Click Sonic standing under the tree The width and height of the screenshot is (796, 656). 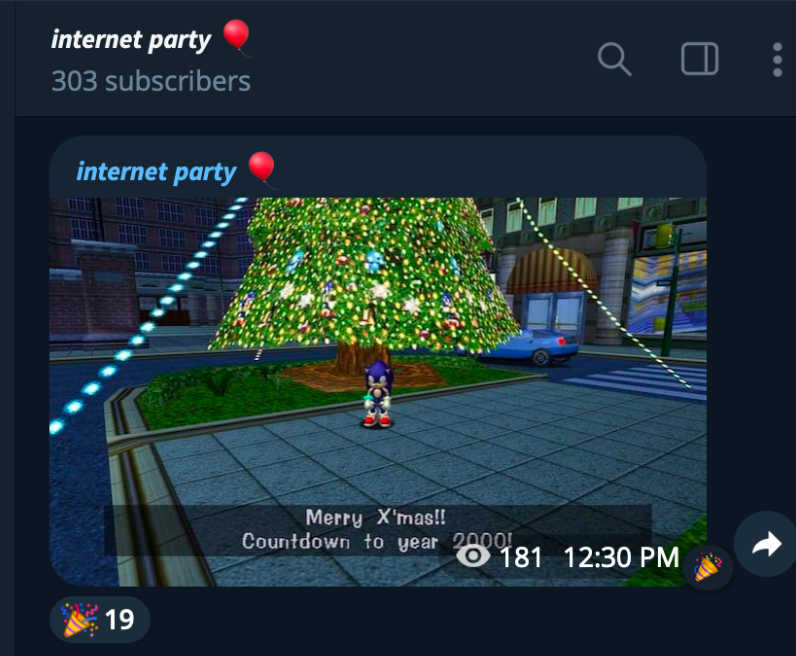(x=378, y=393)
